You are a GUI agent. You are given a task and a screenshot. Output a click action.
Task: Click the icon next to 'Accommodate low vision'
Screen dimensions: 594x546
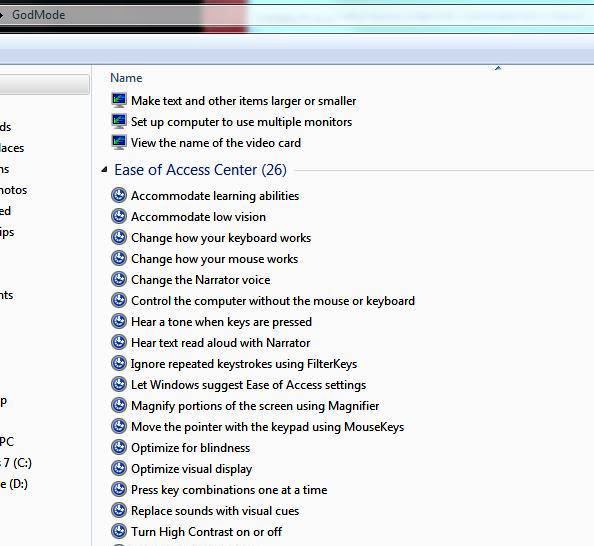click(x=119, y=216)
